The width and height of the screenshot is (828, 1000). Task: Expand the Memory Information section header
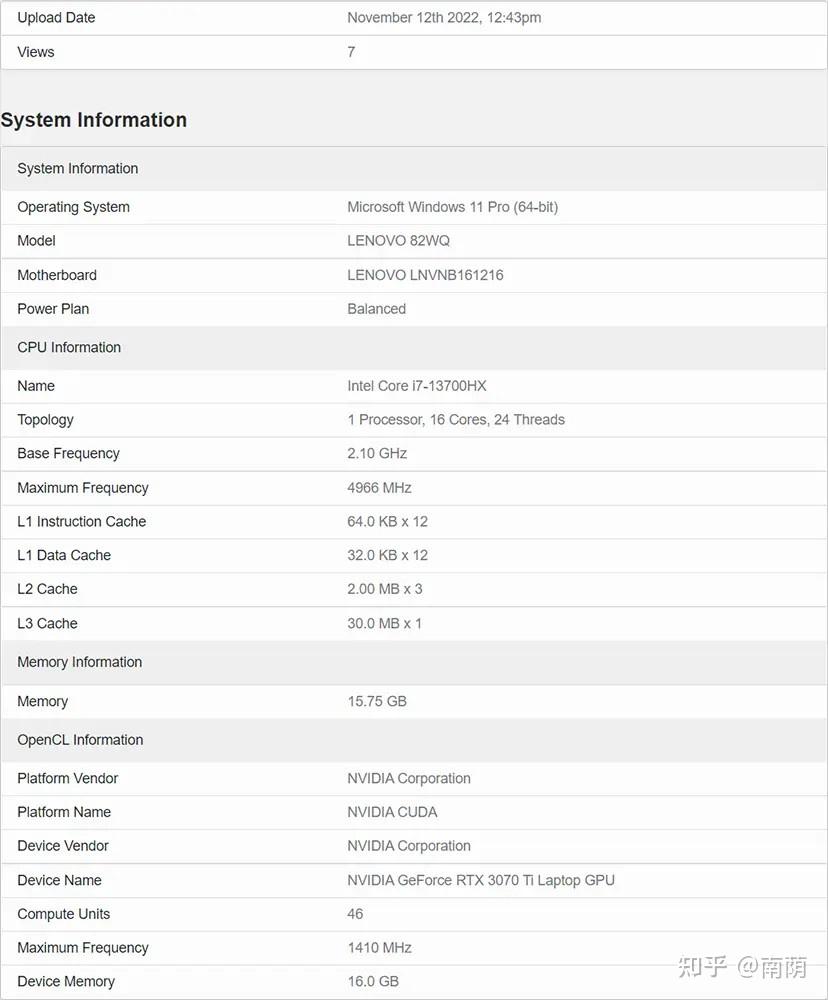click(x=79, y=662)
